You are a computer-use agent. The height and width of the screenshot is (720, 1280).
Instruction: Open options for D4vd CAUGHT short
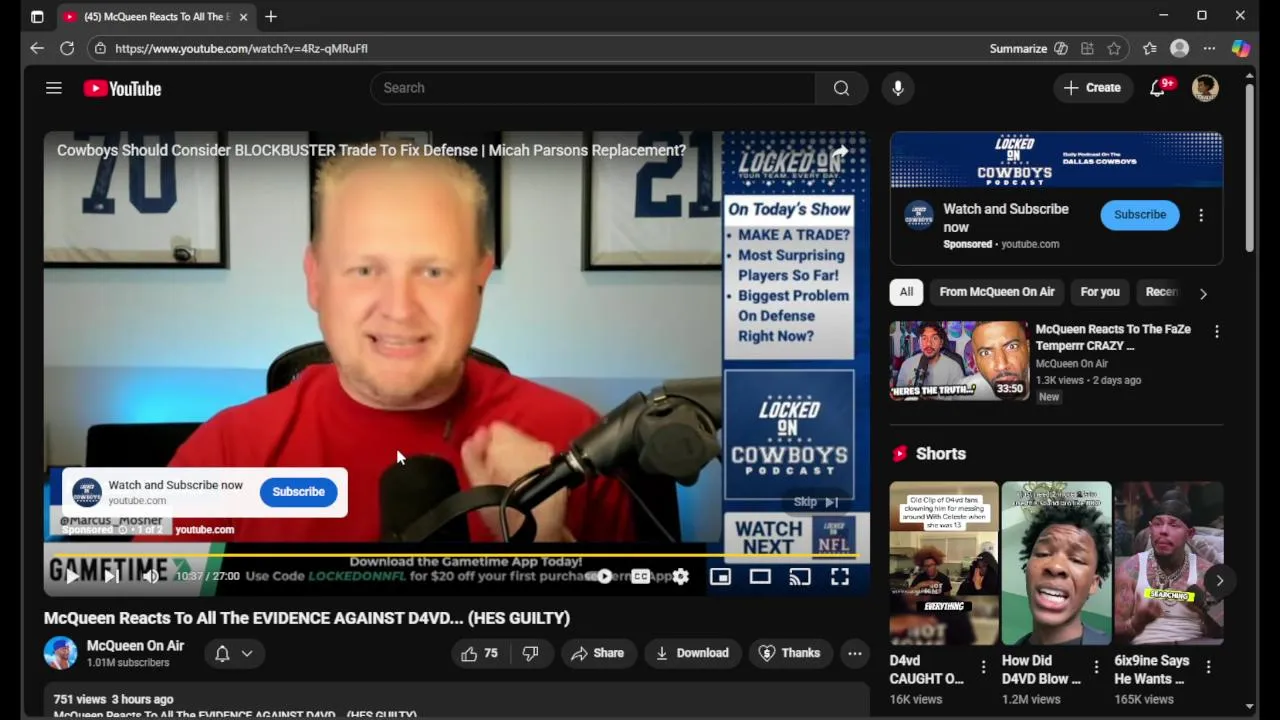coord(983,667)
